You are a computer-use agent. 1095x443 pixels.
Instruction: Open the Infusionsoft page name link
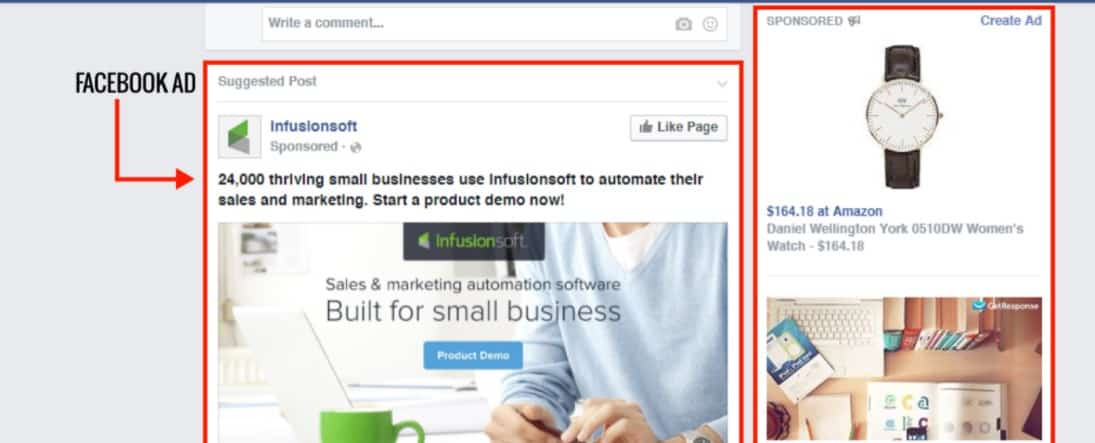tap(314, 126)
